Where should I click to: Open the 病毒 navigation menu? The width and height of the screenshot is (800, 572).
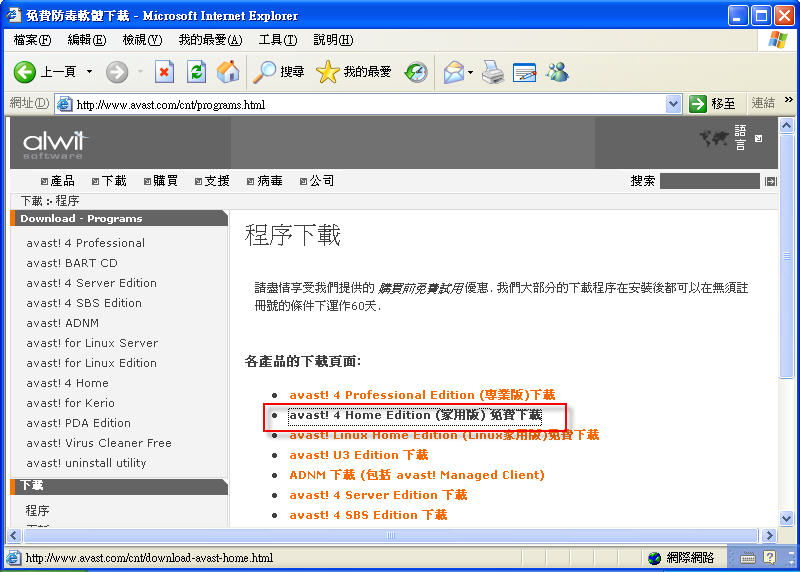265,181
